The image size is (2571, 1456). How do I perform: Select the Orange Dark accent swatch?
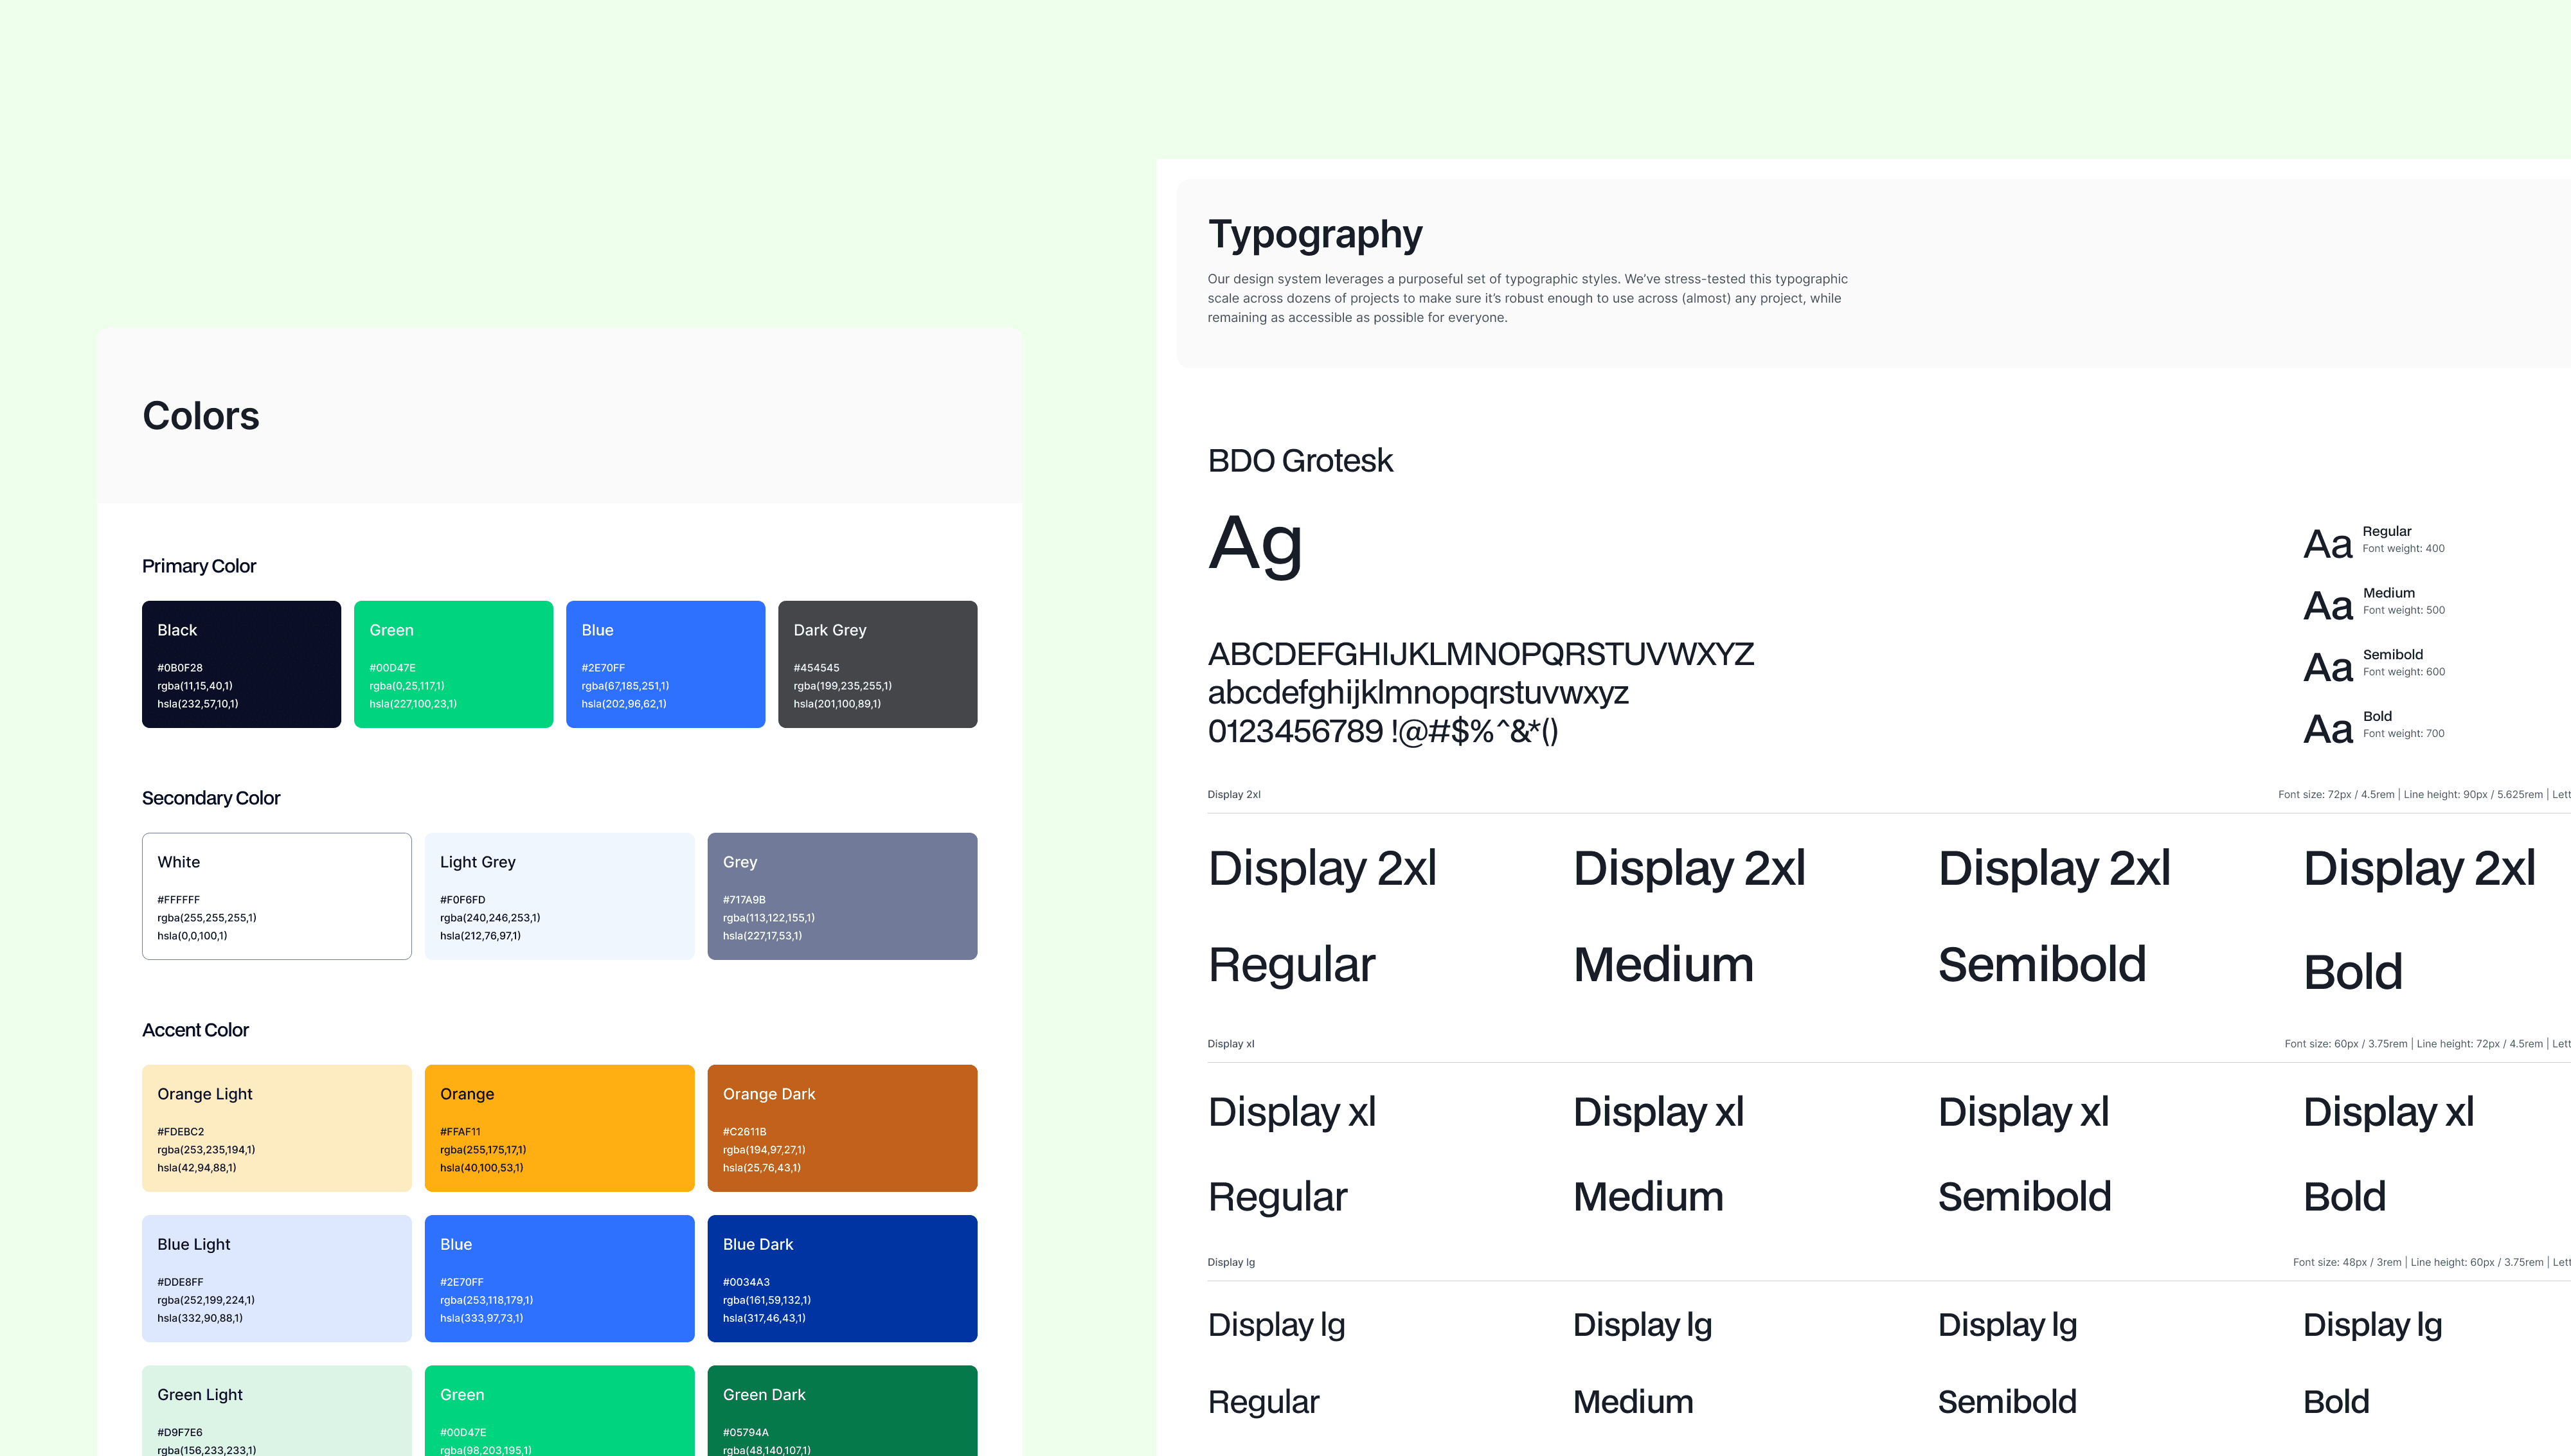click(842, 1128)
